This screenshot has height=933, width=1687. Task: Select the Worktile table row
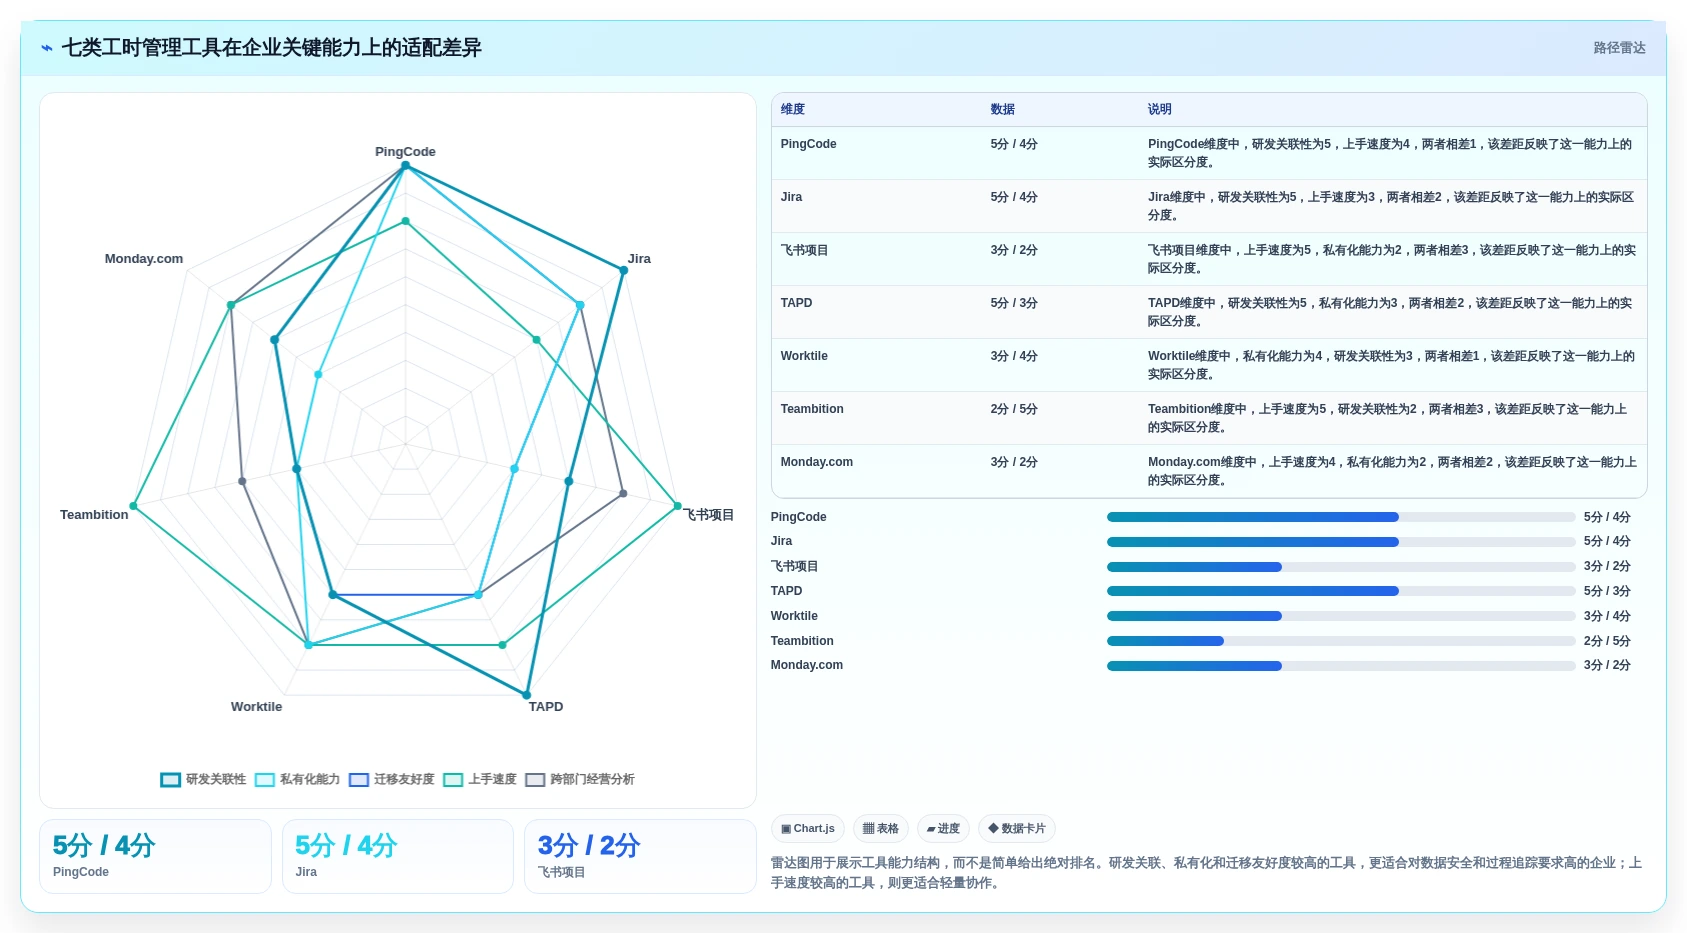point(1209,365)
